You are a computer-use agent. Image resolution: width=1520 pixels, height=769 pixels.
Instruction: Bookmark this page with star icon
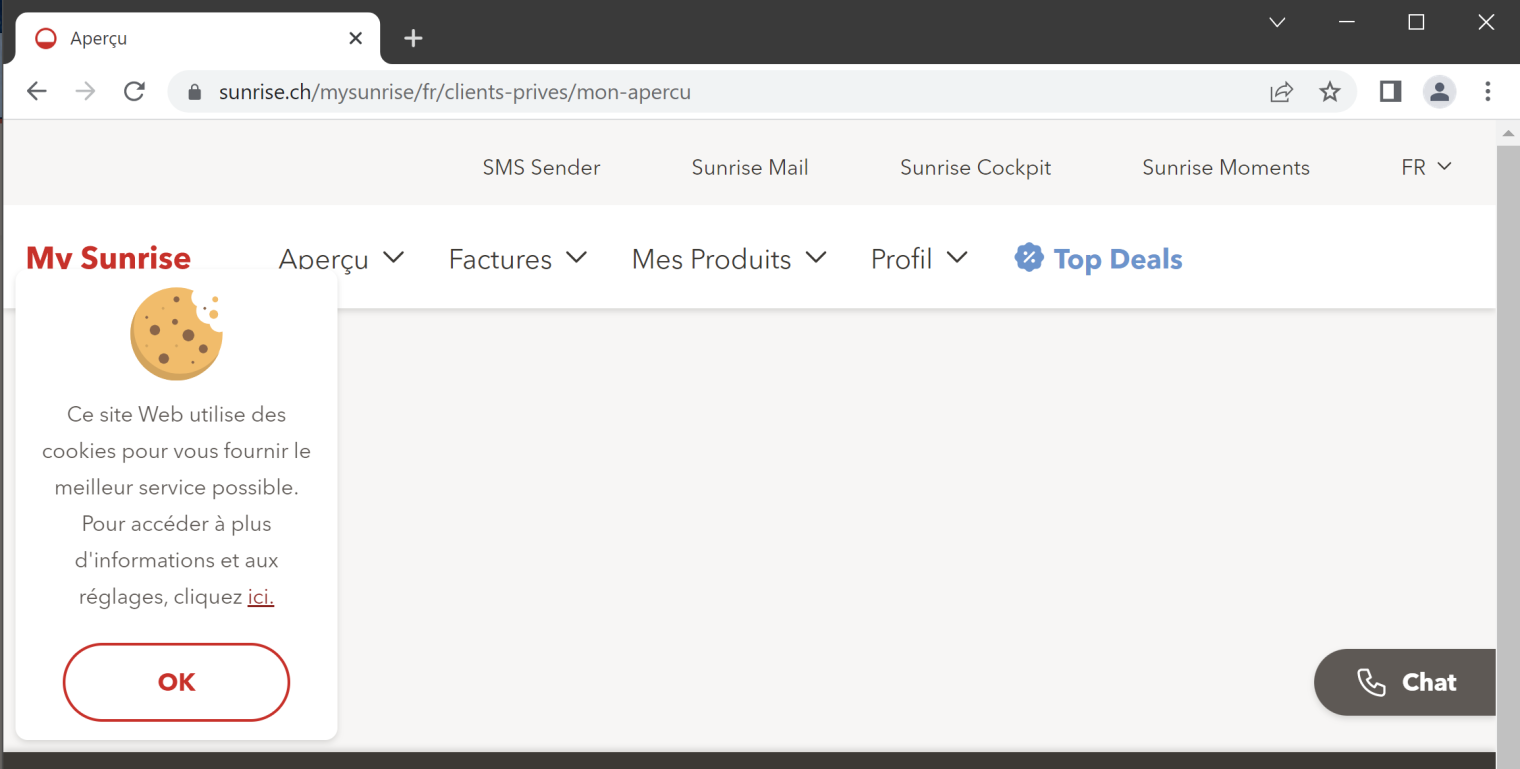pyautogui.click(x=1329, y=92)
